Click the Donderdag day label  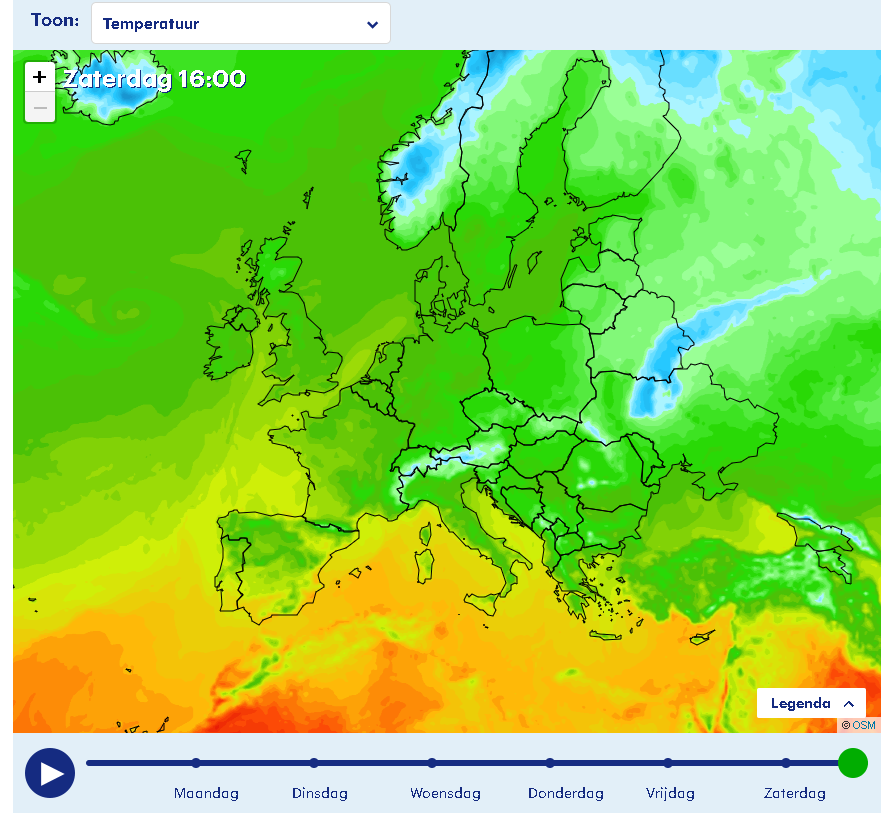pyautogui.click(x=565, y=793)
